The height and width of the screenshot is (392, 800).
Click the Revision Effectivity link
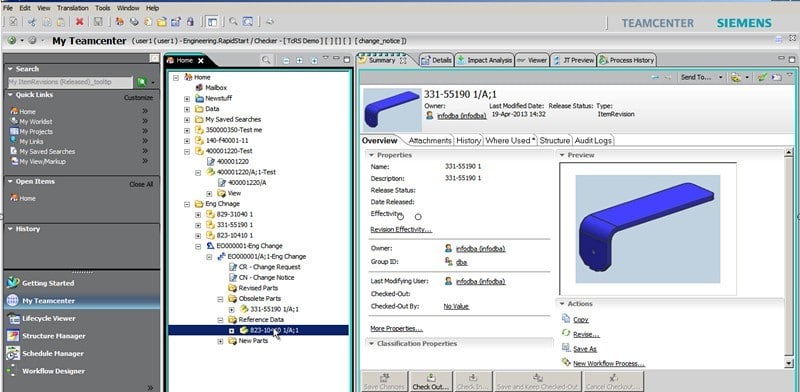click(x=401, y=230)
